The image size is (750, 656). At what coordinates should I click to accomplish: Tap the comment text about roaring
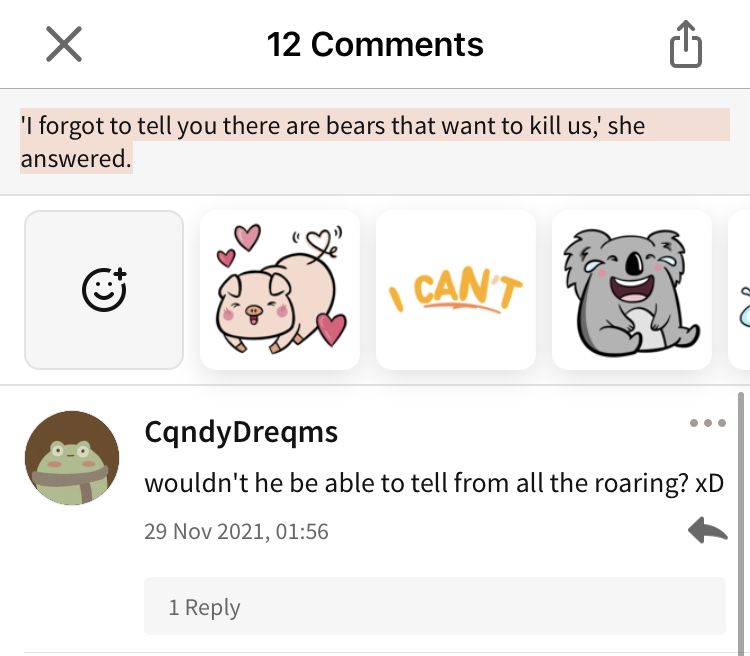point(434,483)
